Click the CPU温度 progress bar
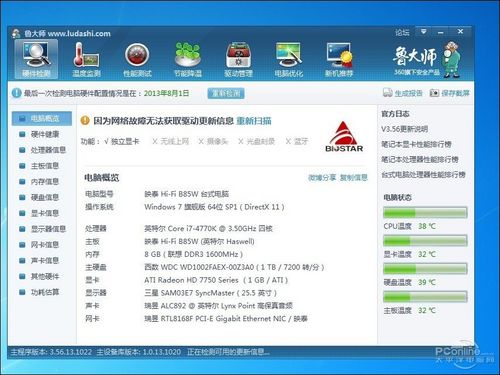 tap(425, 213)
